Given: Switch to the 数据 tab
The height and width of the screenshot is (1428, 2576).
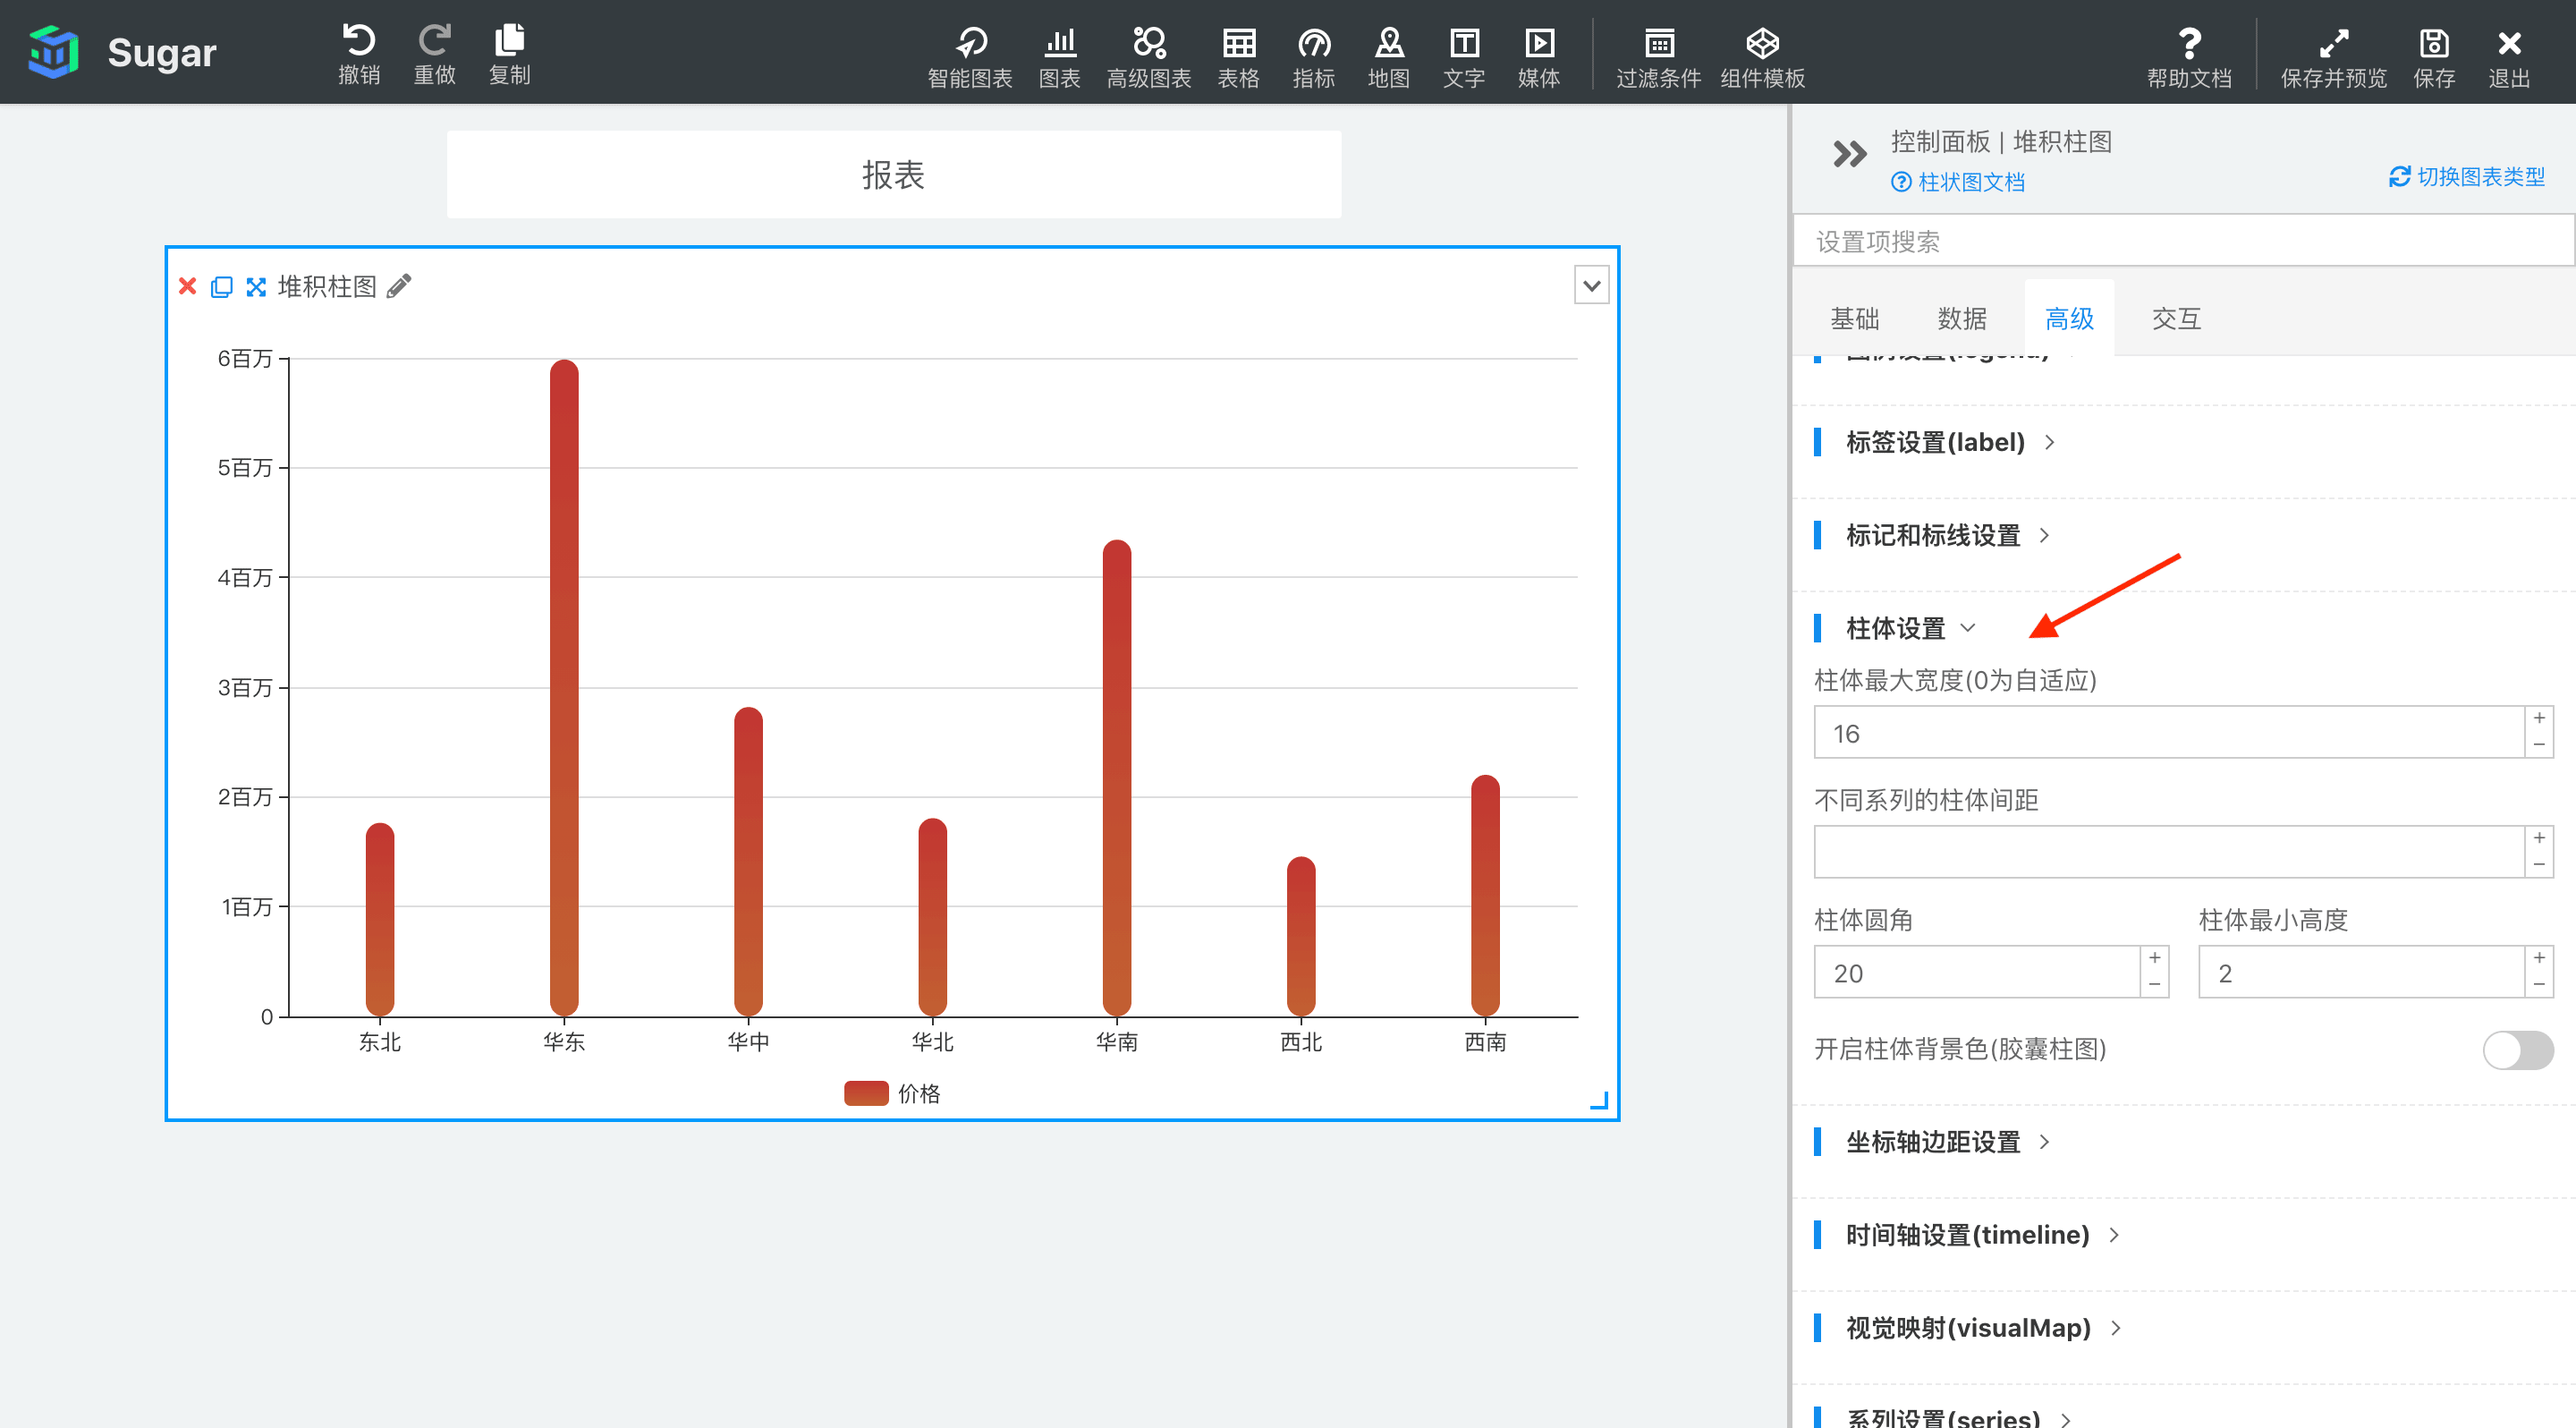Looking at the screenshot, I should pos(1961,319).
